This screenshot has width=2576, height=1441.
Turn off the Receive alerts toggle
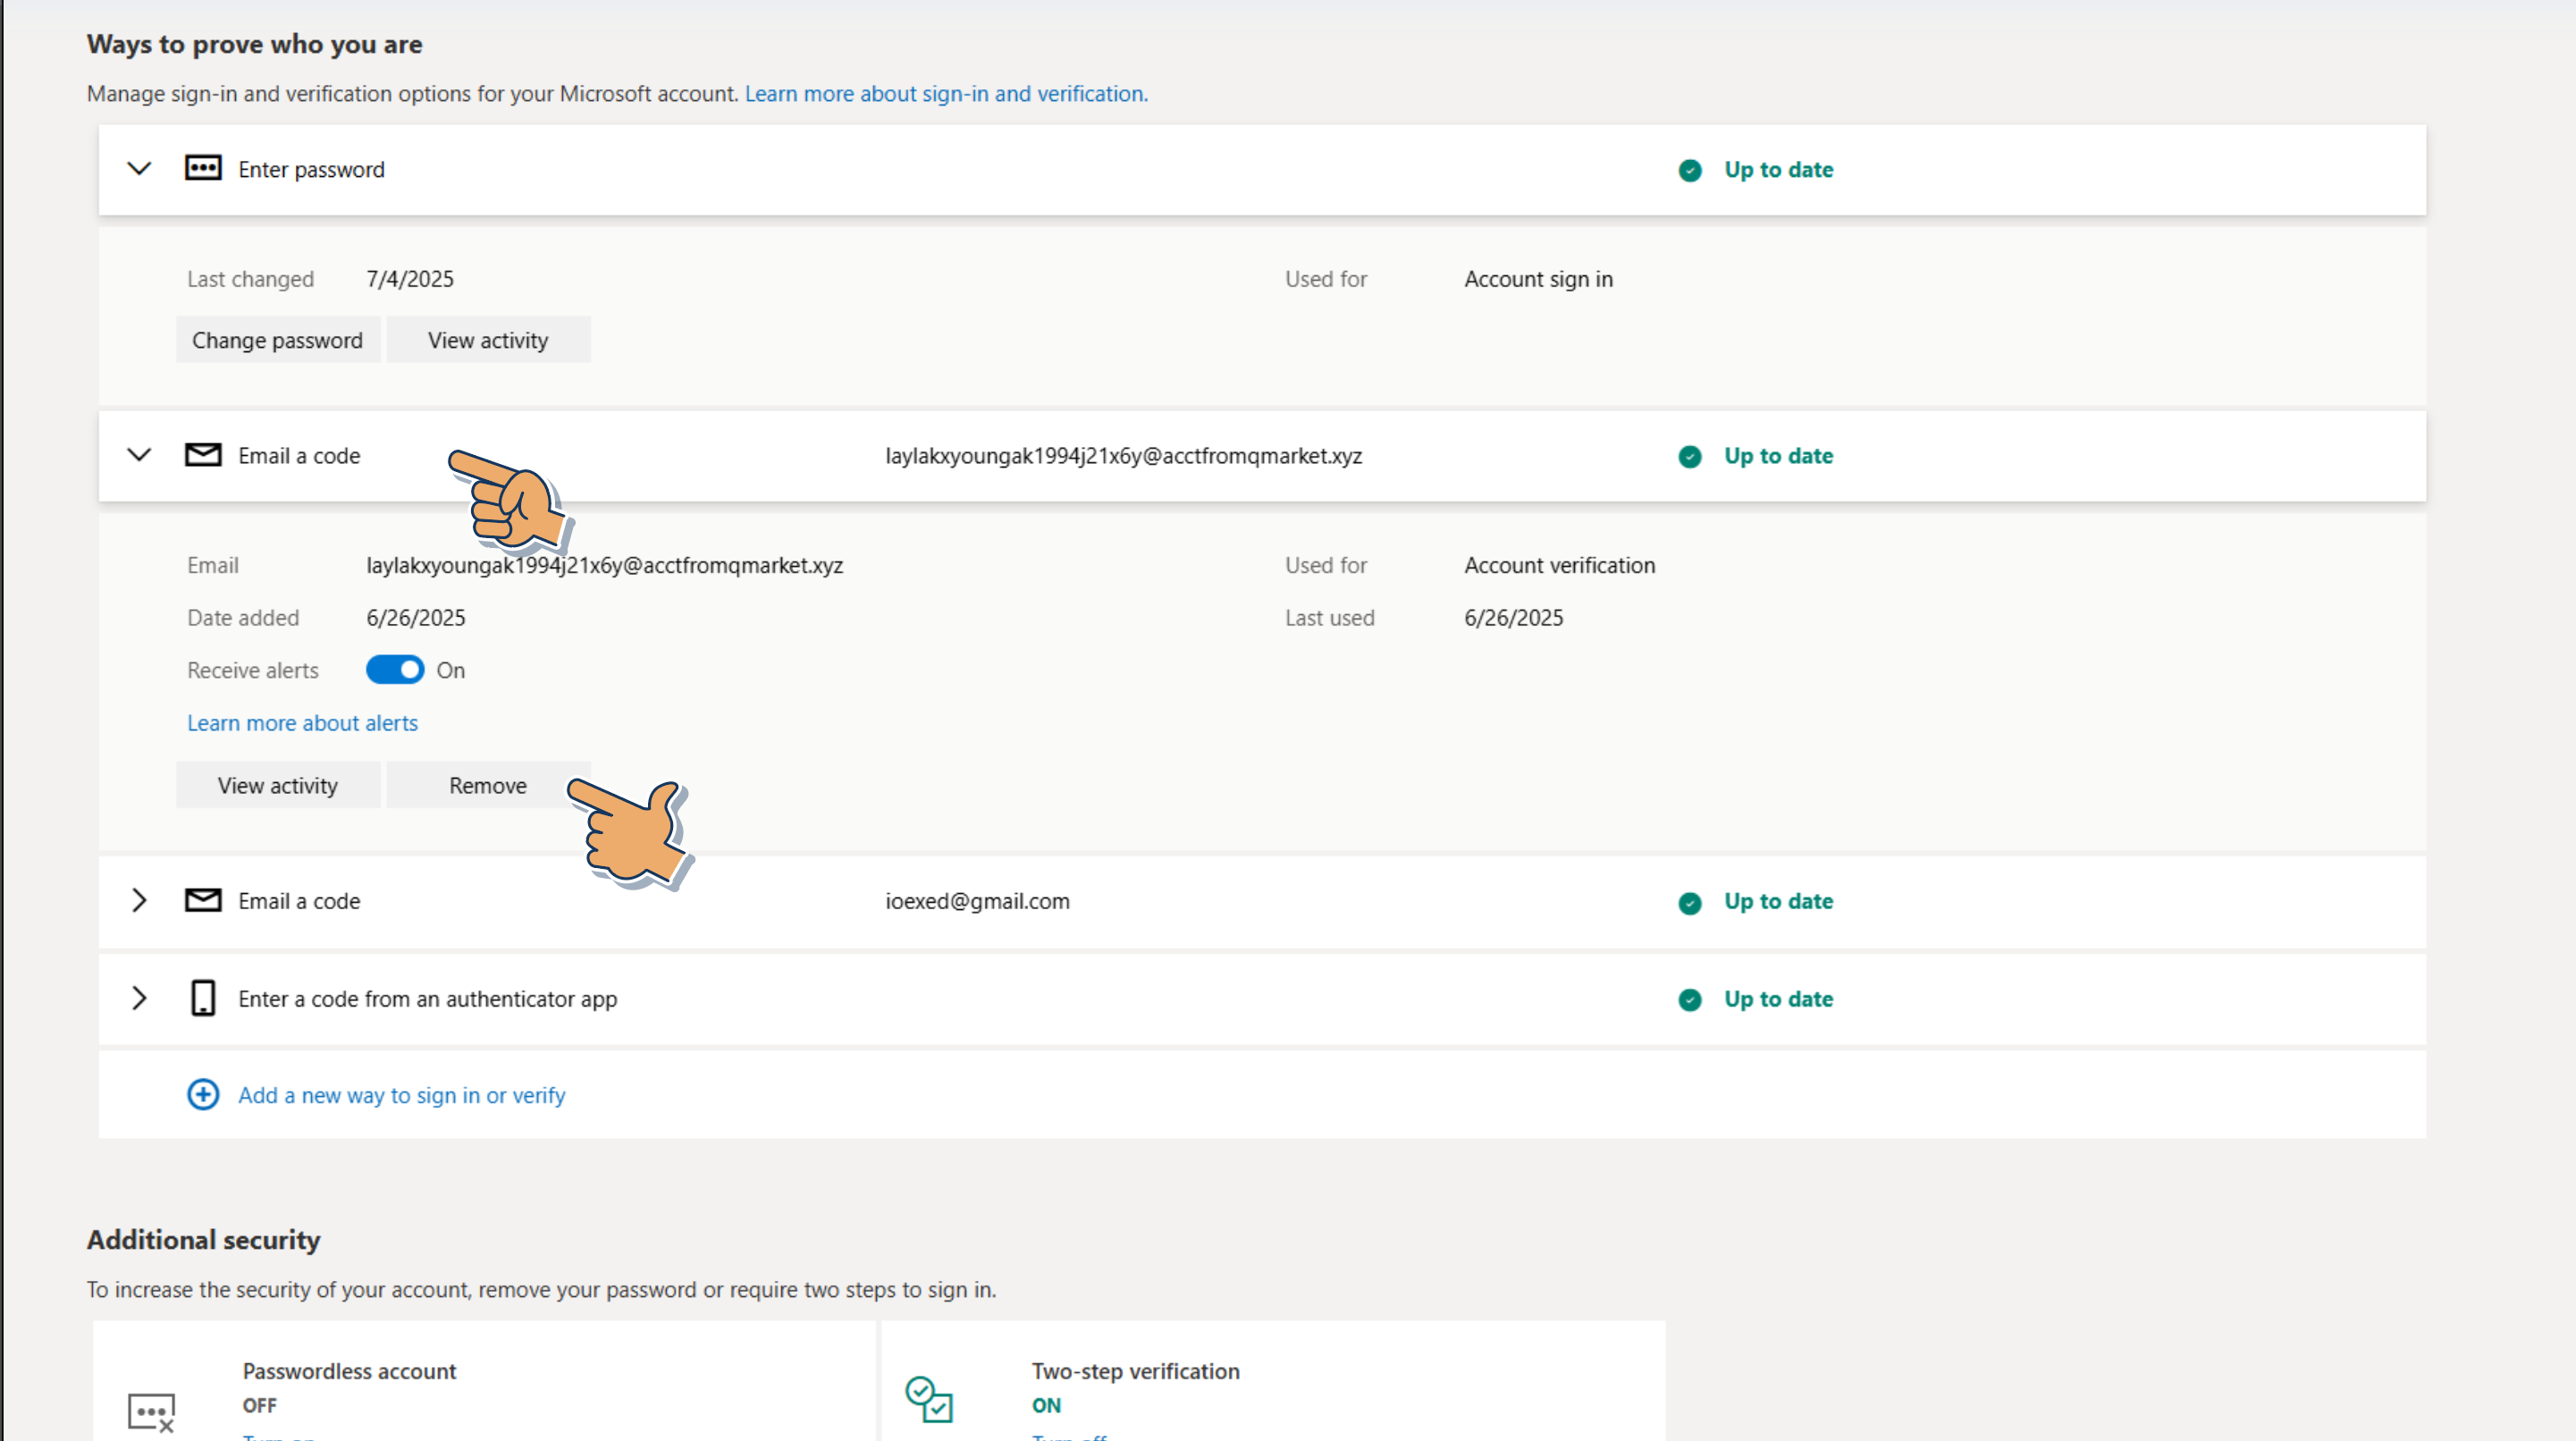coord(395,670)
